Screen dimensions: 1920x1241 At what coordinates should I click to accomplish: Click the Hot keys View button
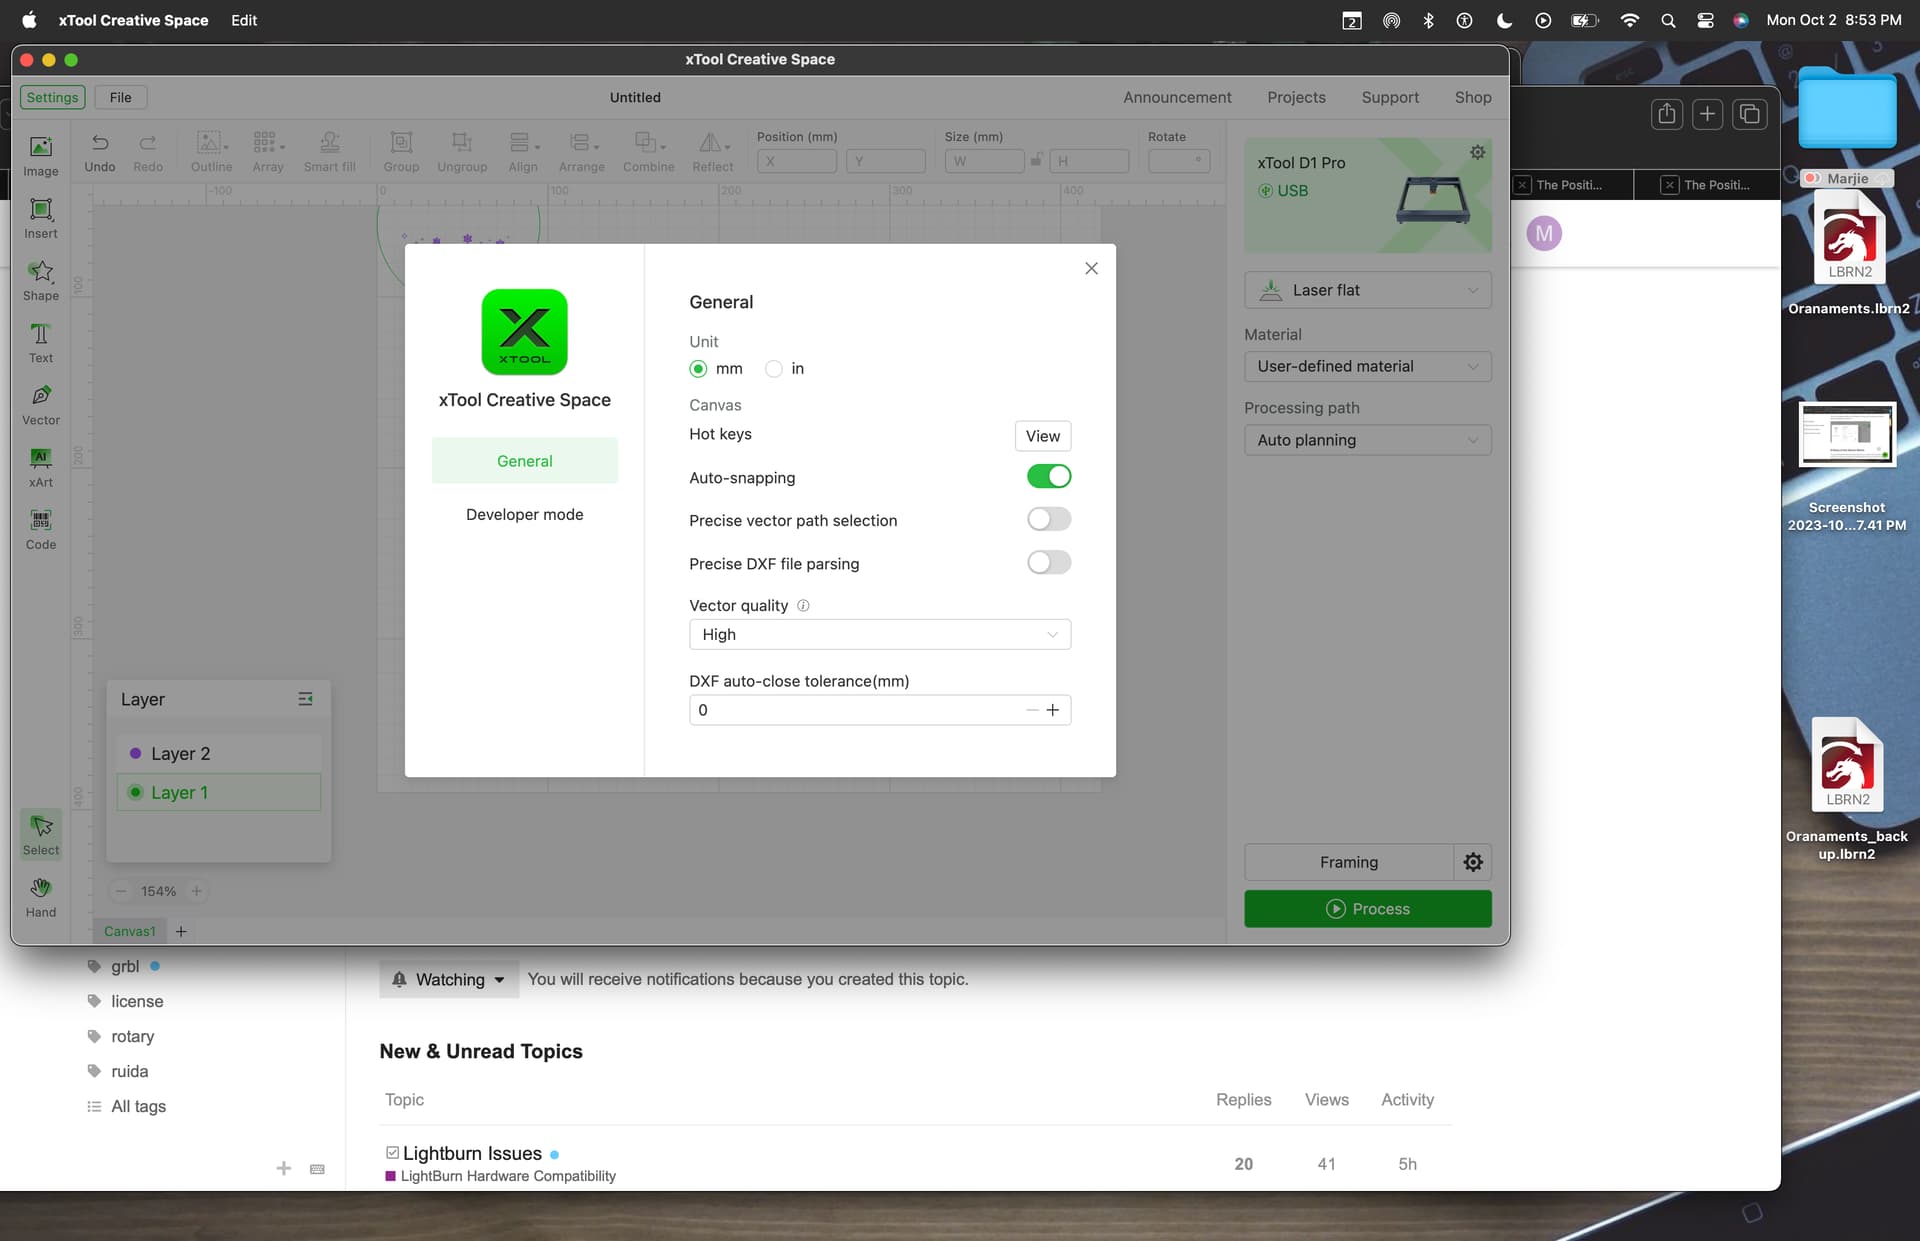(x=1043, y=436)
